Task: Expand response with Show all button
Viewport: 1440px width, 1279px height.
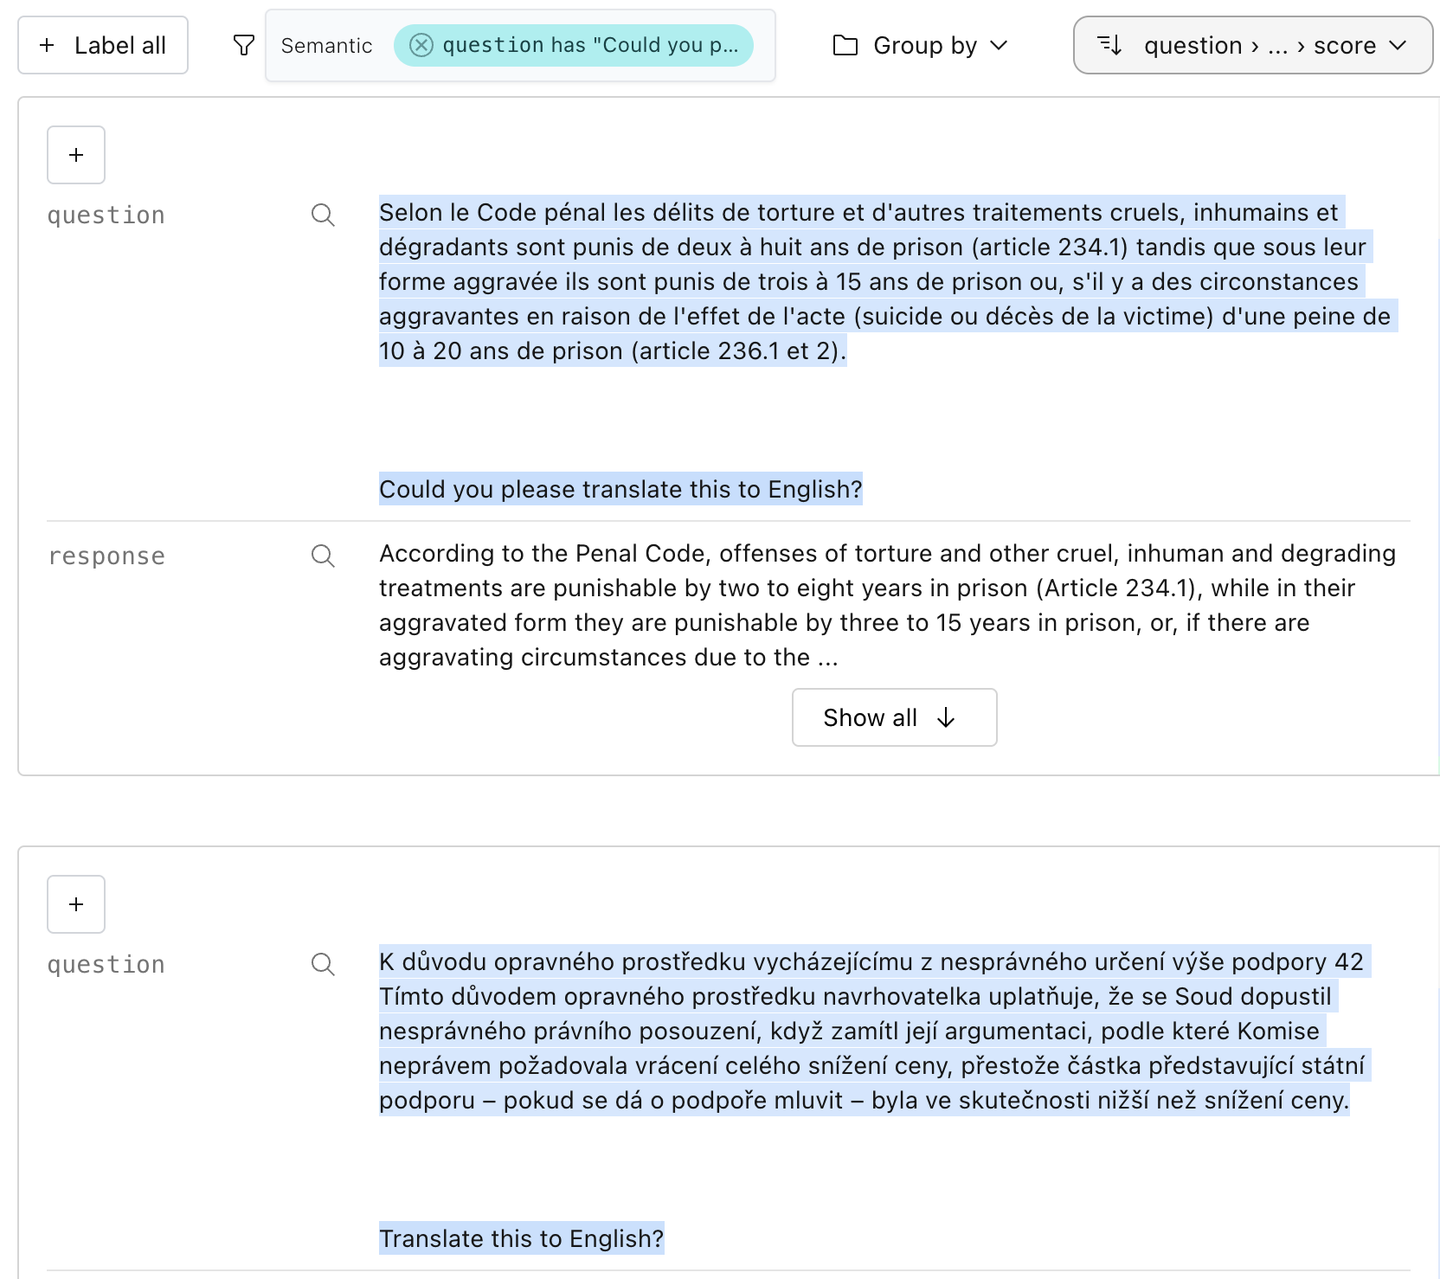Action: (x=894, y=717)
